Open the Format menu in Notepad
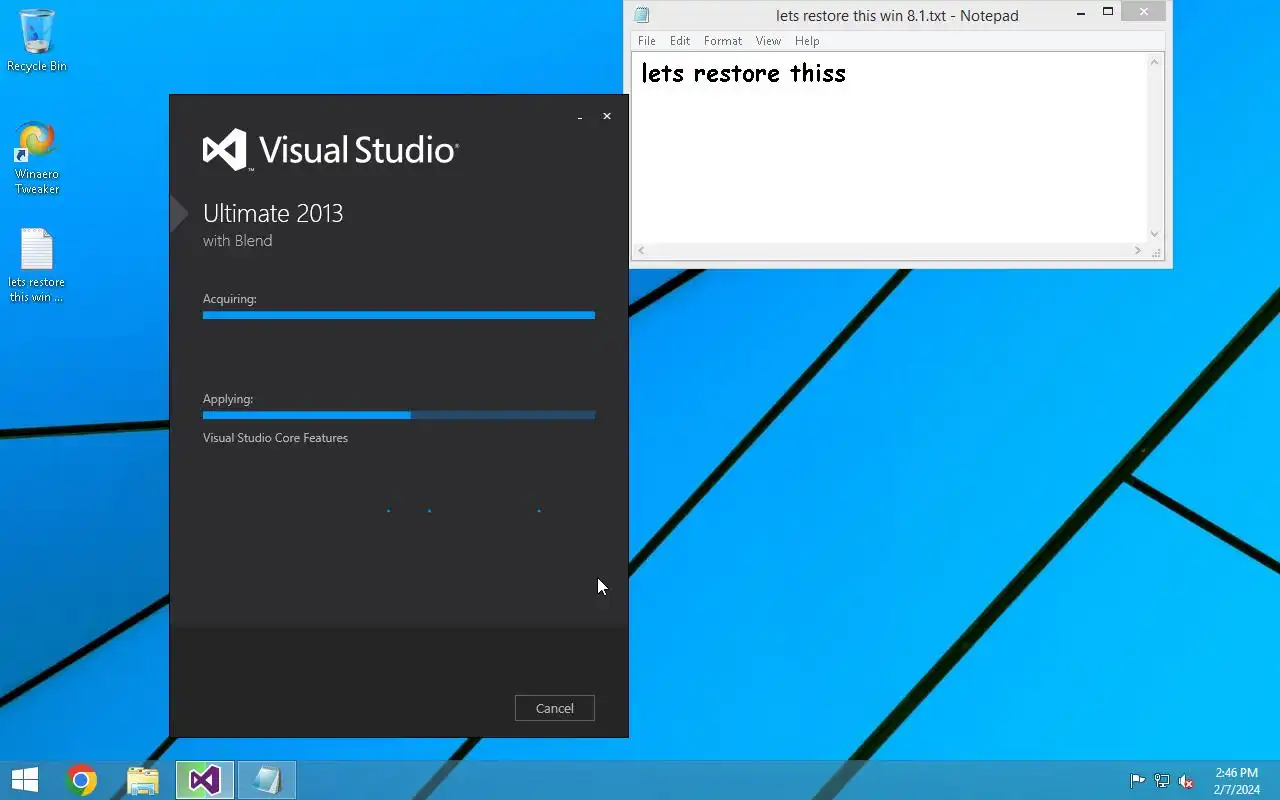Image resolution: width=1280 pixels, height=800 pixels. 723,41
